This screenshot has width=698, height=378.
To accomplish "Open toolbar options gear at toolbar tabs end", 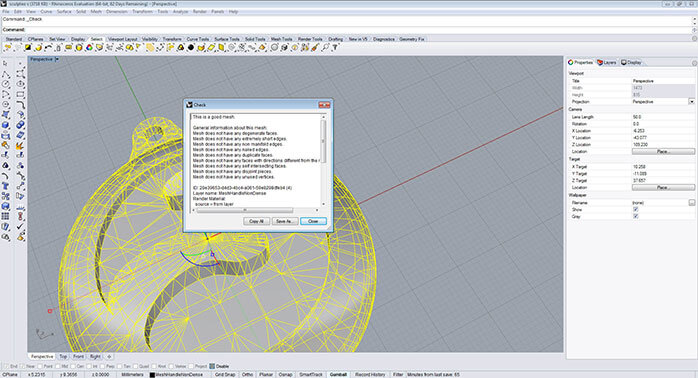I will click(x=694, y=39).
